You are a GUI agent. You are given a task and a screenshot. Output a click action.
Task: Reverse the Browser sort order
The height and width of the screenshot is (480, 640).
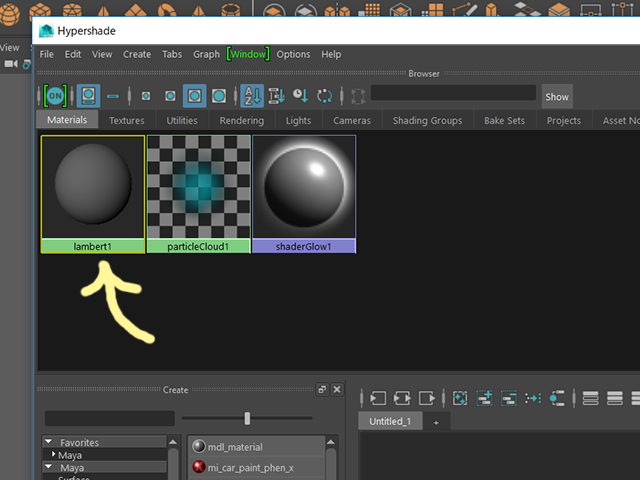click(324, 96)
